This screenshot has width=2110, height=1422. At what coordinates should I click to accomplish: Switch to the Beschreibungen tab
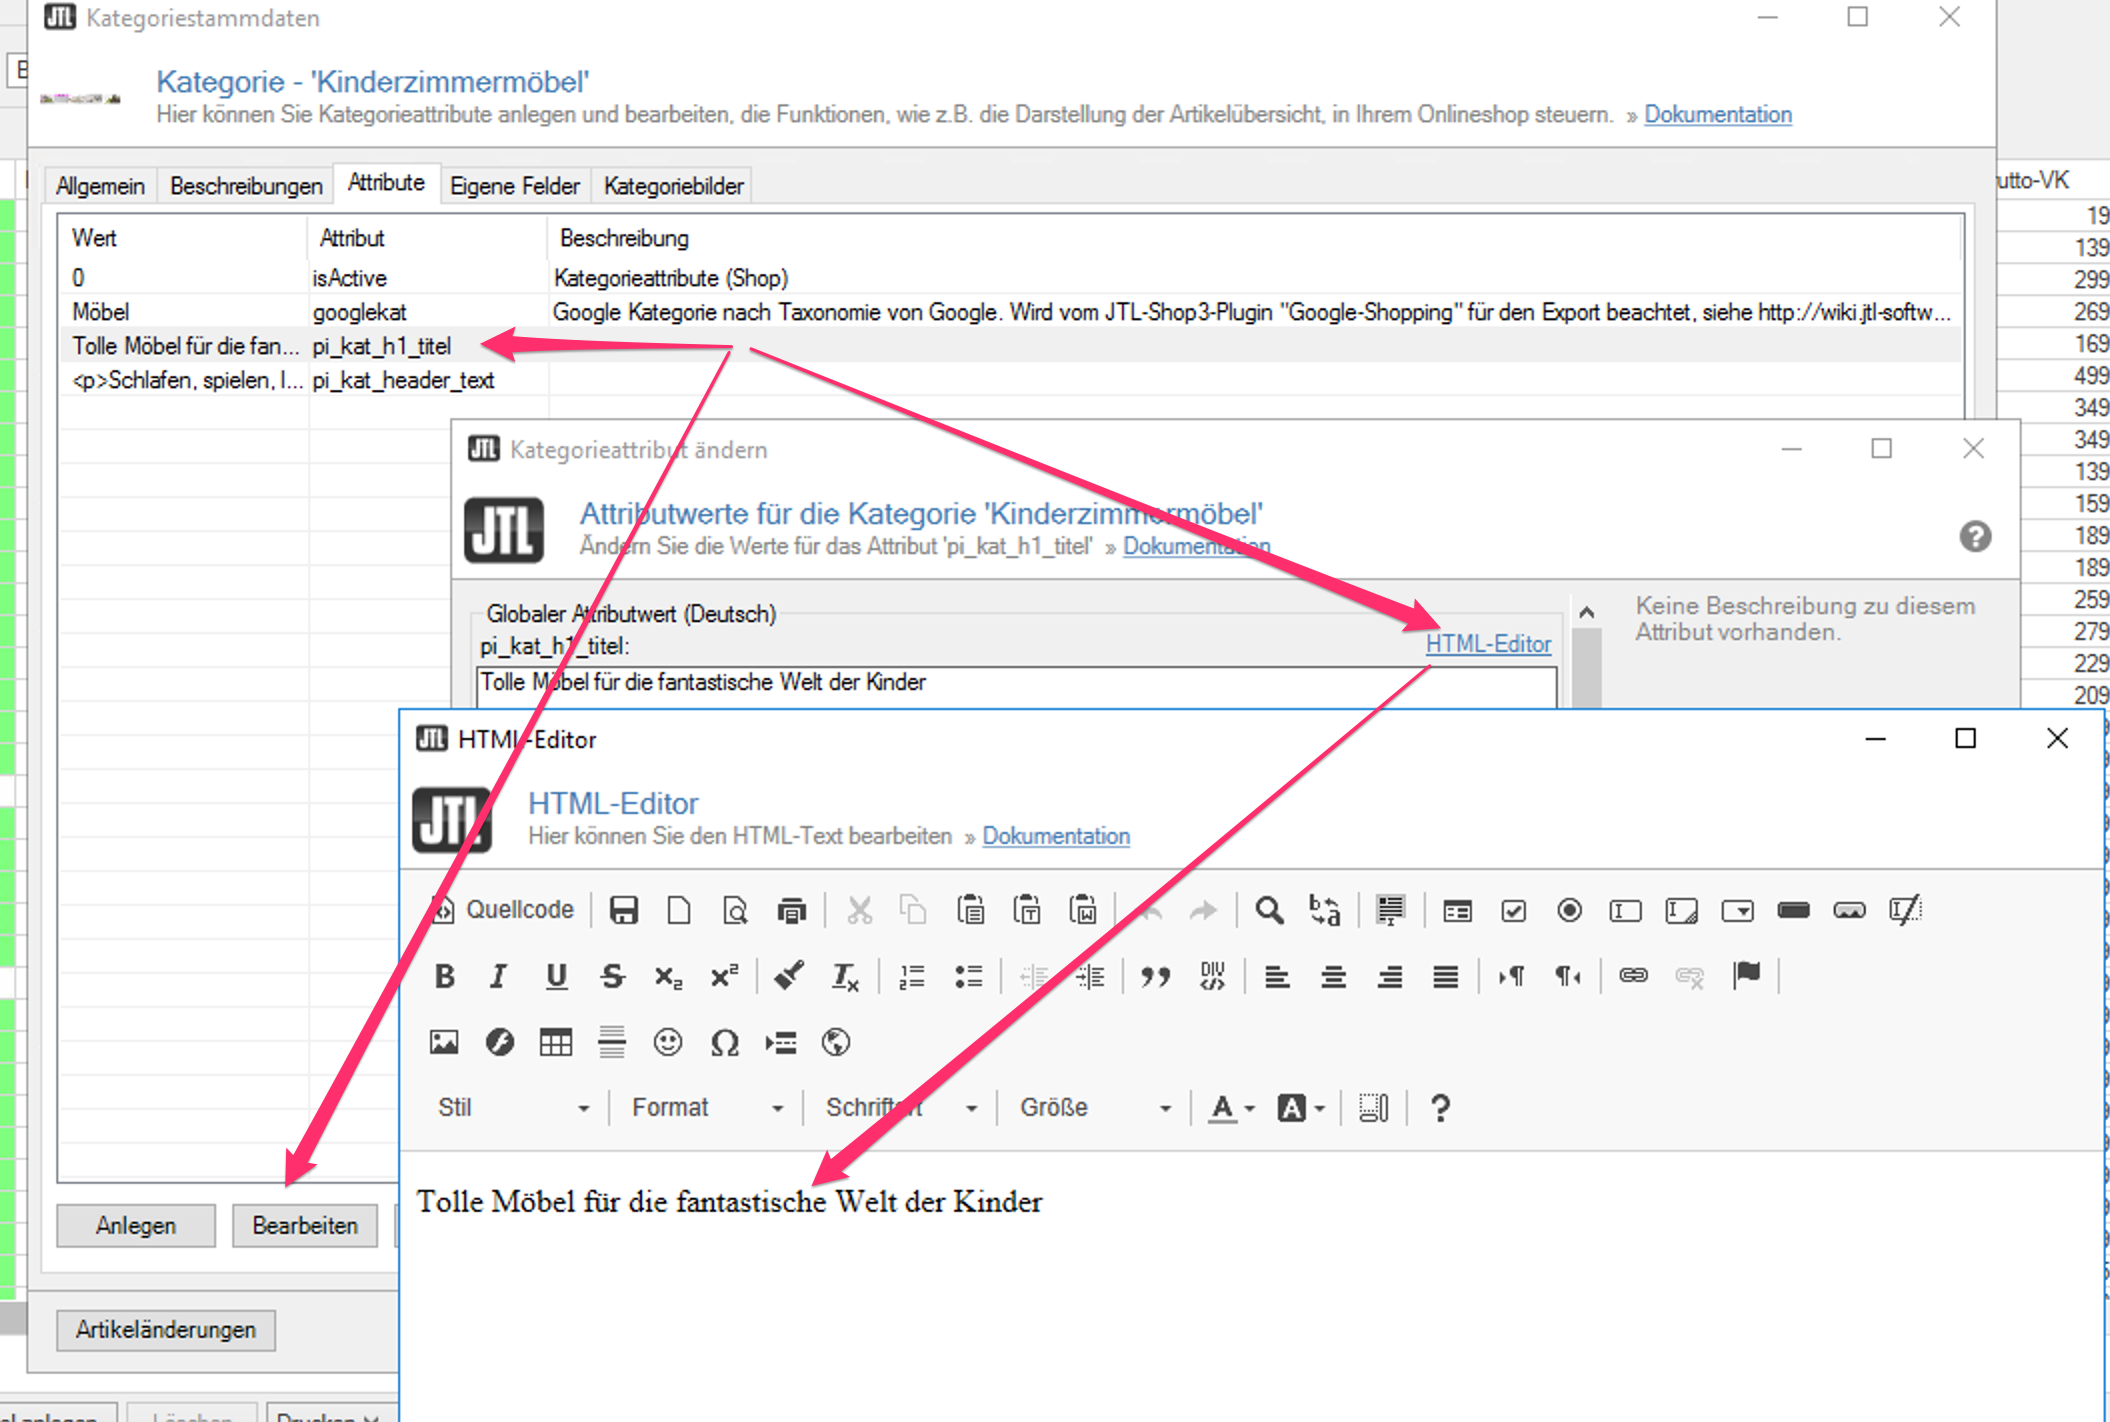(246, 186)
